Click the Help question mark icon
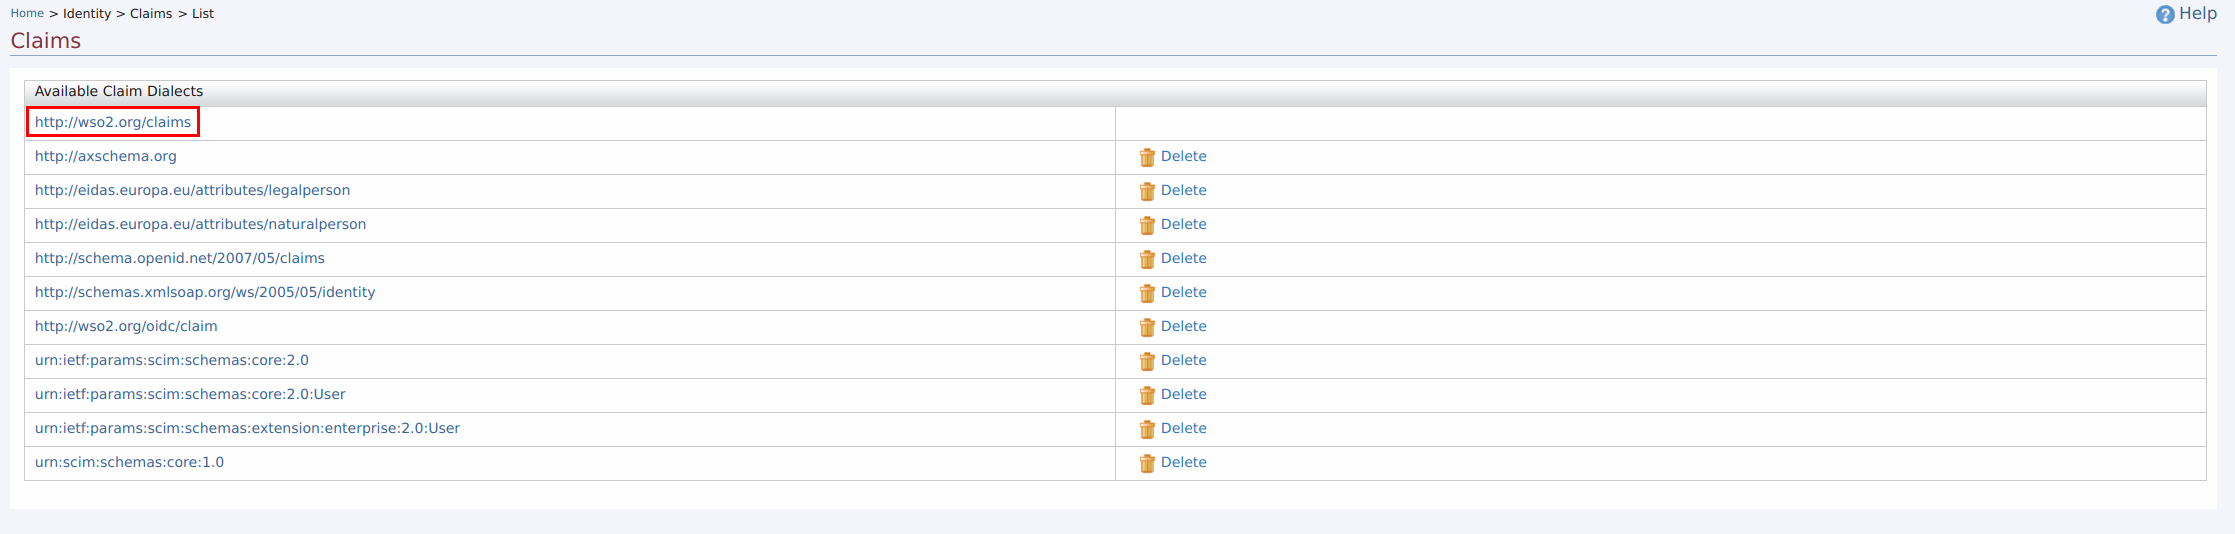Image resolution: width=2235 pixels, height=534 pixels. (2164, 15)
